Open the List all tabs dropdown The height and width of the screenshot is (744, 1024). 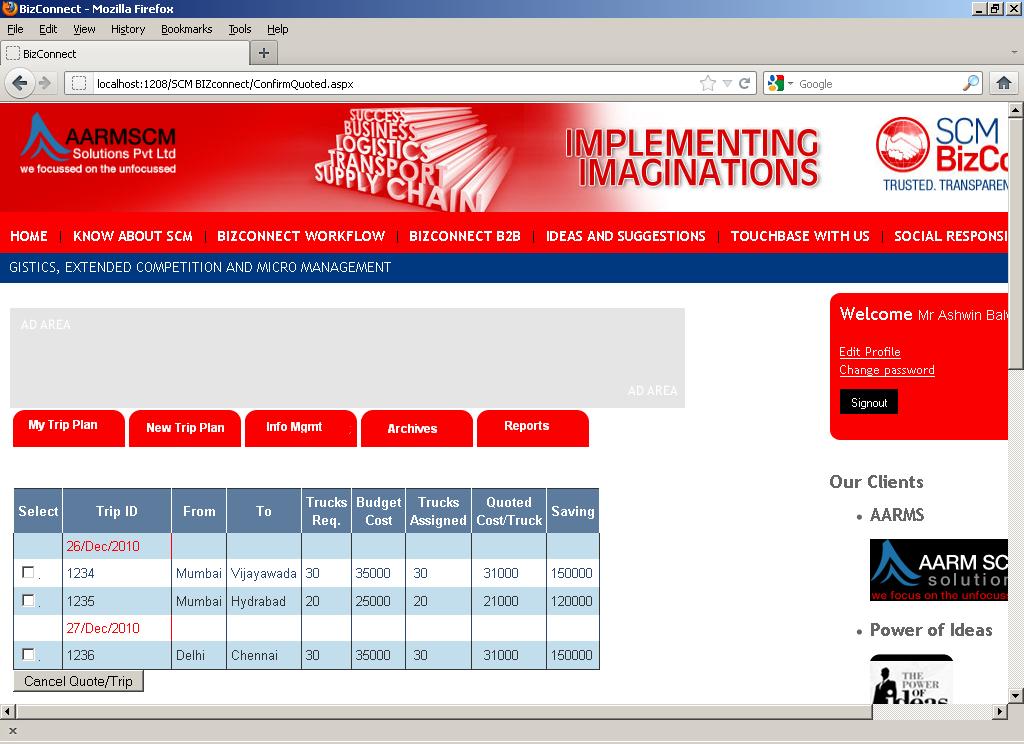click(x=1014, y=52)
